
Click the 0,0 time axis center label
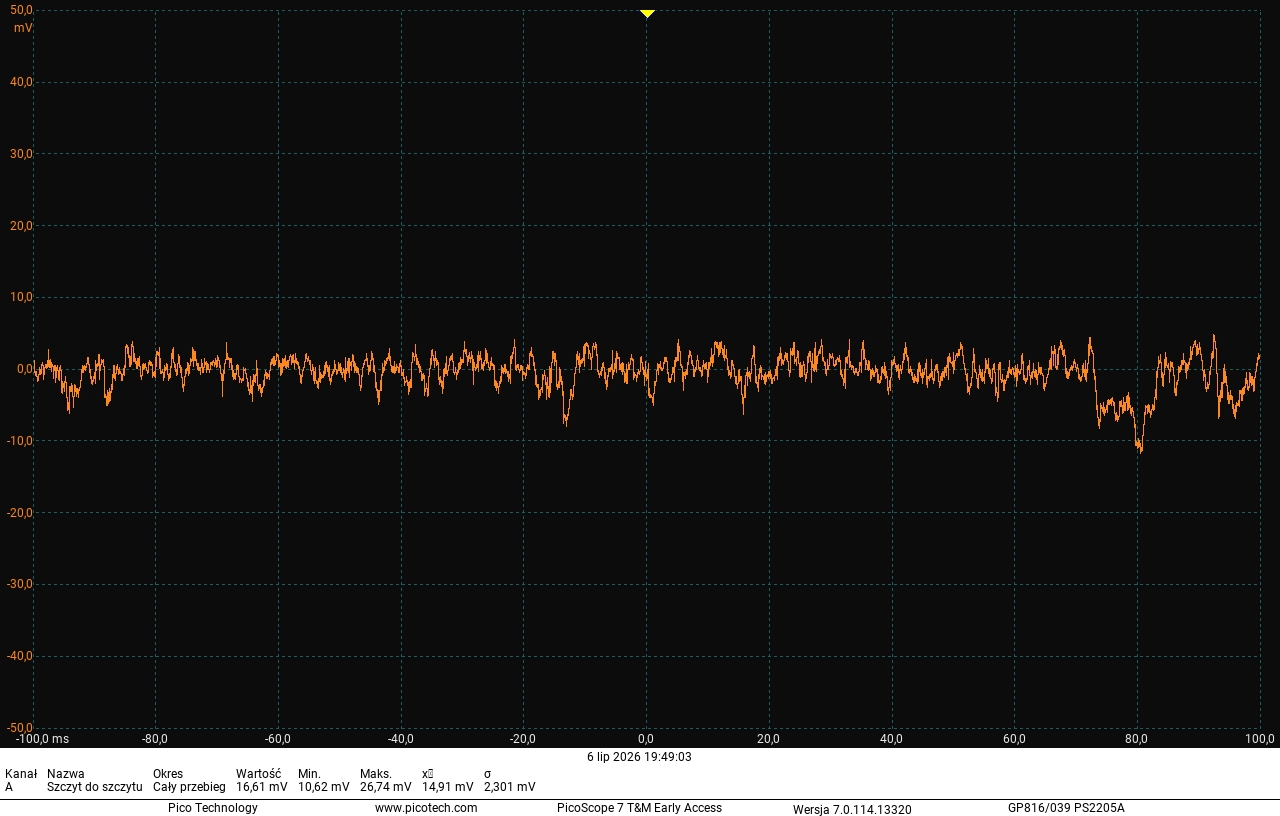pos(646,739)
